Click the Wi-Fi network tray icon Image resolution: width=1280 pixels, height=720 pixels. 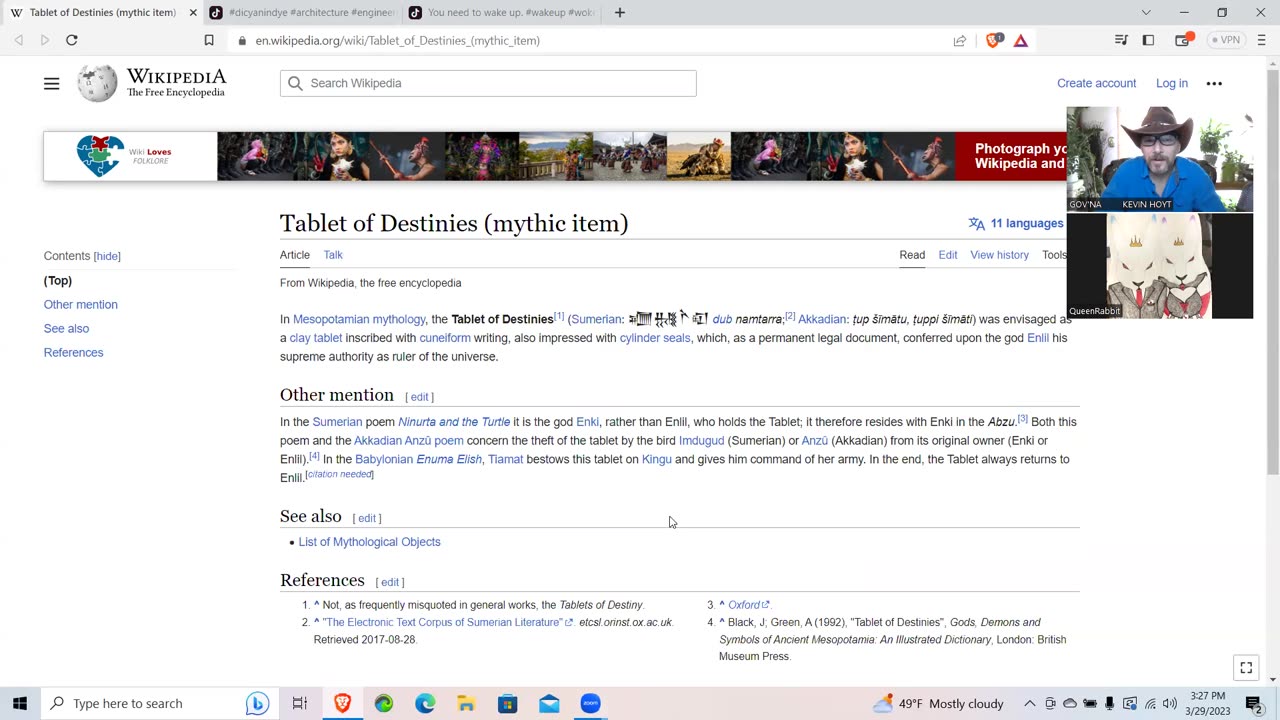coord(1150,704)
